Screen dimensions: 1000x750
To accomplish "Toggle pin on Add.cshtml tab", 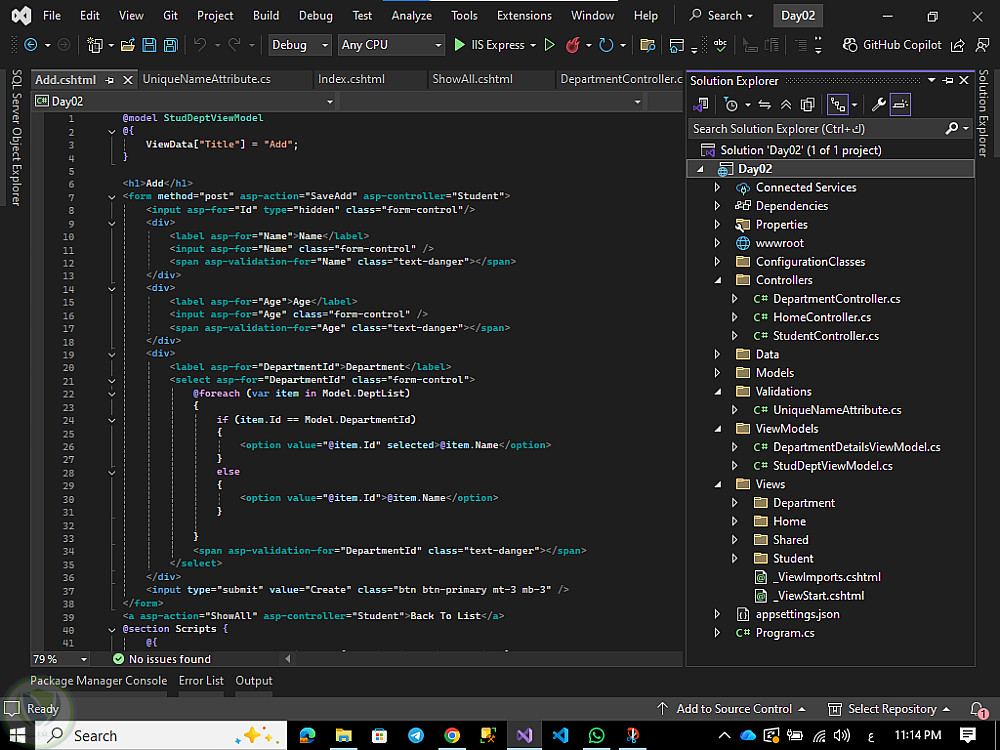I will [110, 80].
